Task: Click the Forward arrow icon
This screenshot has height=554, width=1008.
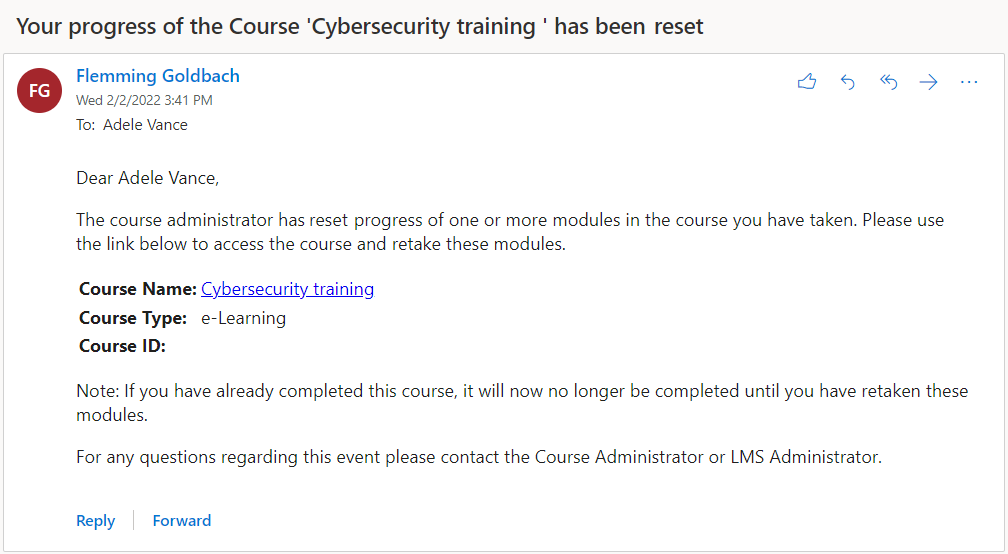Action: 929,82
